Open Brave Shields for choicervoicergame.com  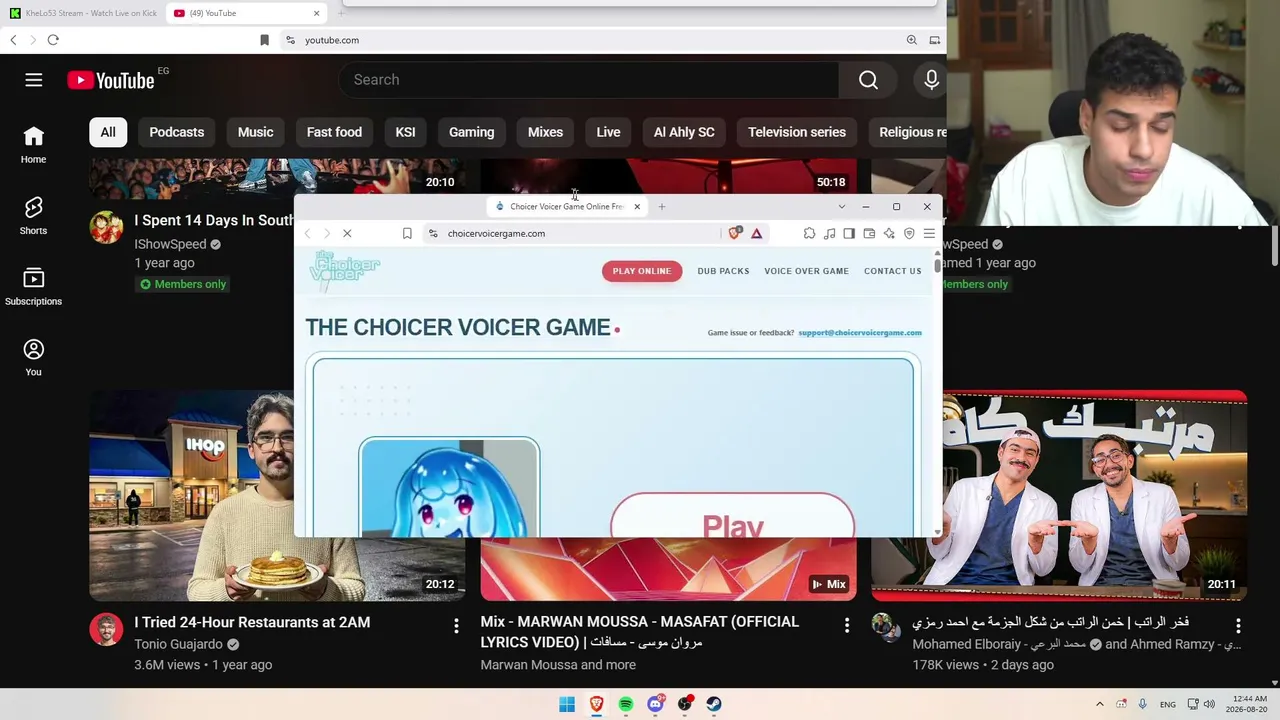pyautogui.click(x=735, y=233)
